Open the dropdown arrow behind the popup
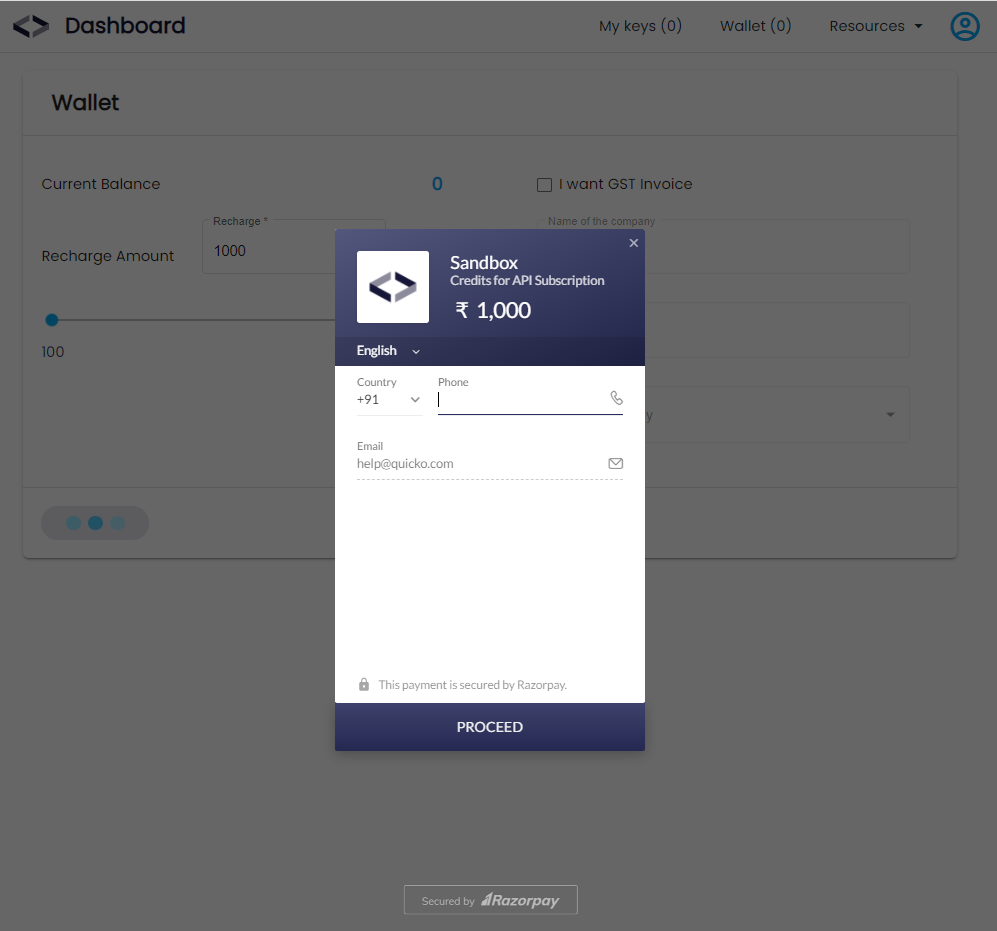The height and width of the screenshot is (931, 997). pyautogui.click(x=890, y=415)
